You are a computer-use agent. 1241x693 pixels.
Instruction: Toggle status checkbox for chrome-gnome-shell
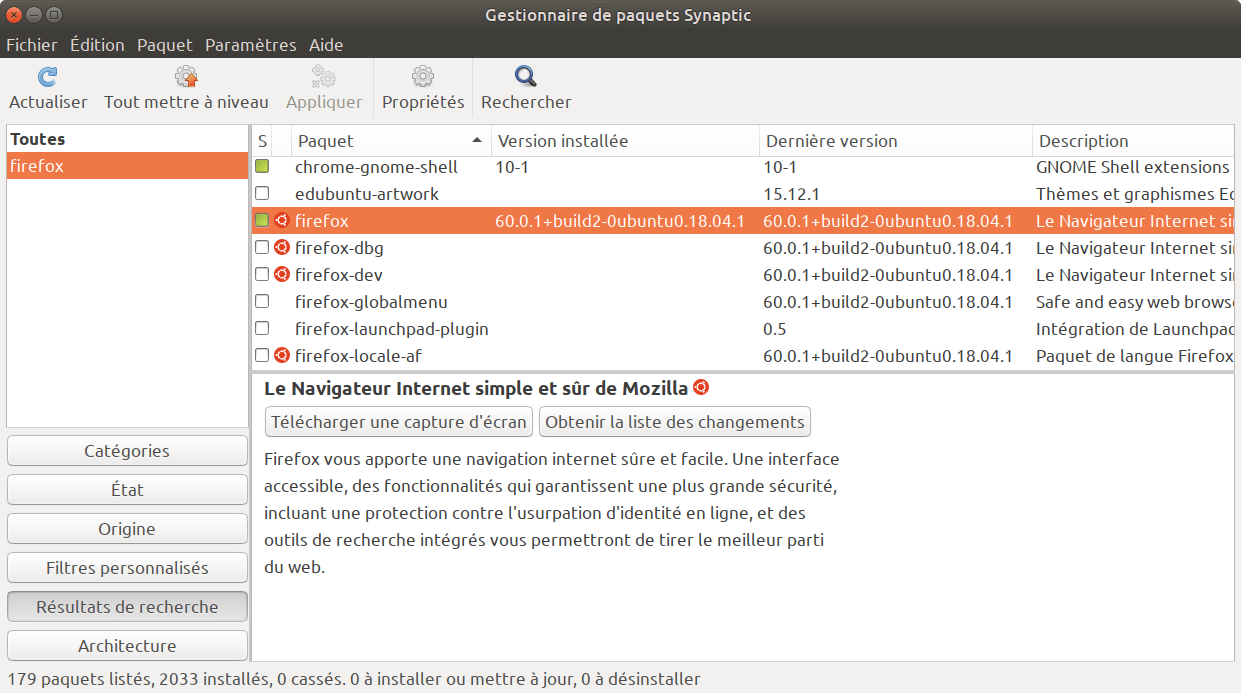tap(262, 166)
